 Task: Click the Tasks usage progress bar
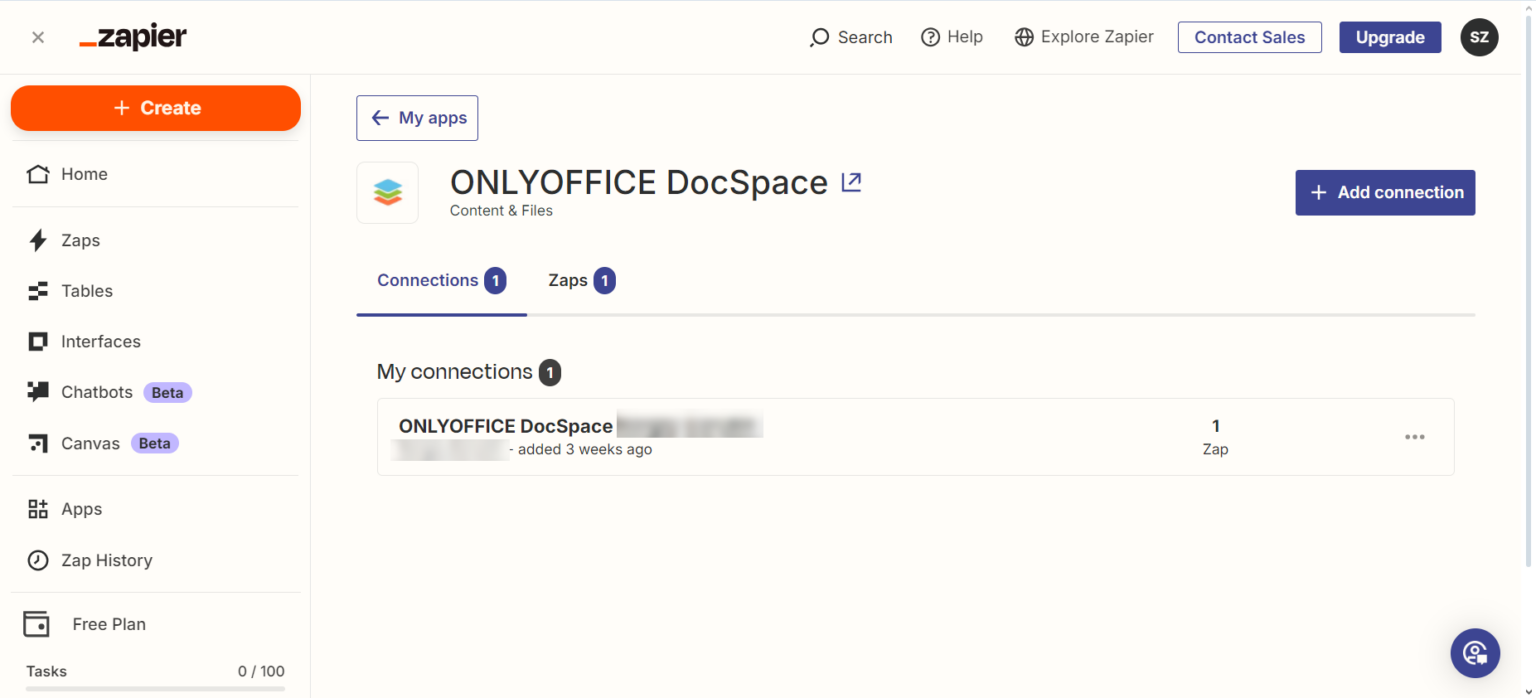(x=155, y=687)
